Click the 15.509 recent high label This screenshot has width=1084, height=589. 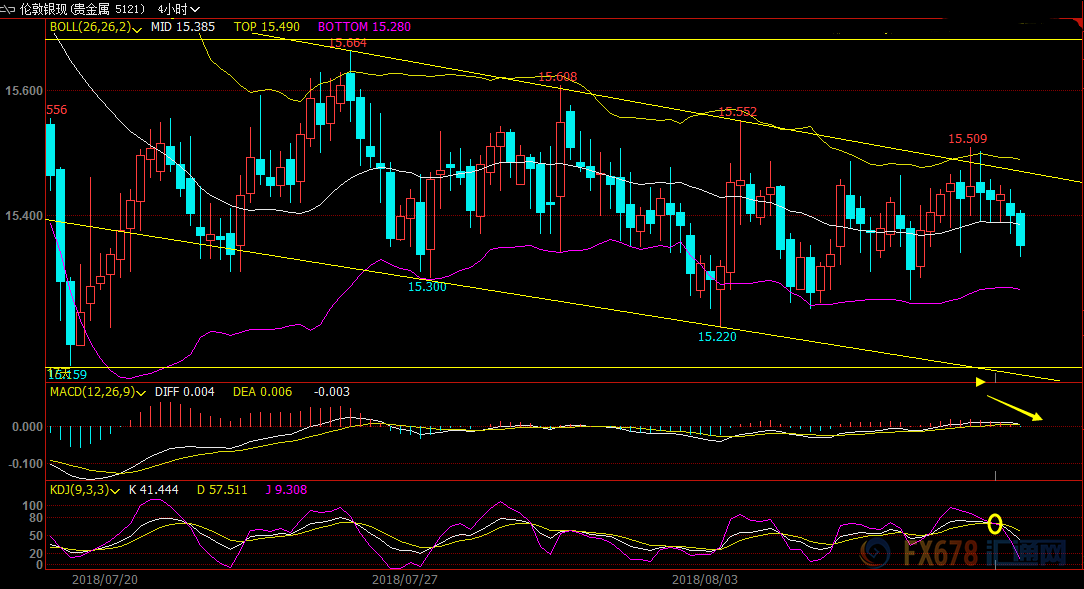pos(967,139)
